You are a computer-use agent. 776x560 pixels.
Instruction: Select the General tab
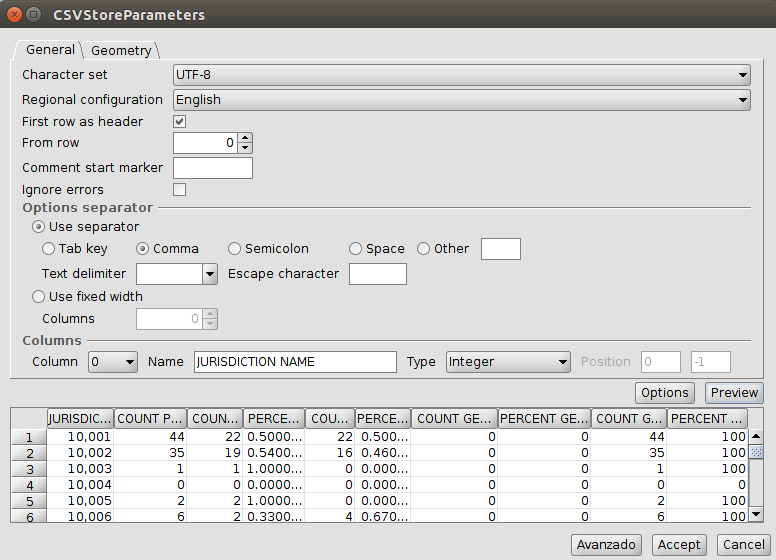pyautogui.click(x=50, y=49)
